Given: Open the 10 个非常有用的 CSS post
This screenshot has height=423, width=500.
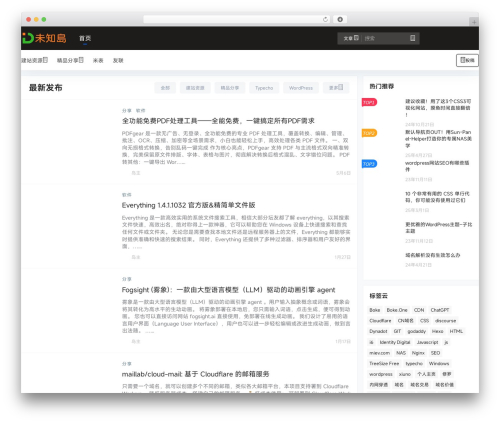Looking at the screenshot, I should (x=437, y=197).
